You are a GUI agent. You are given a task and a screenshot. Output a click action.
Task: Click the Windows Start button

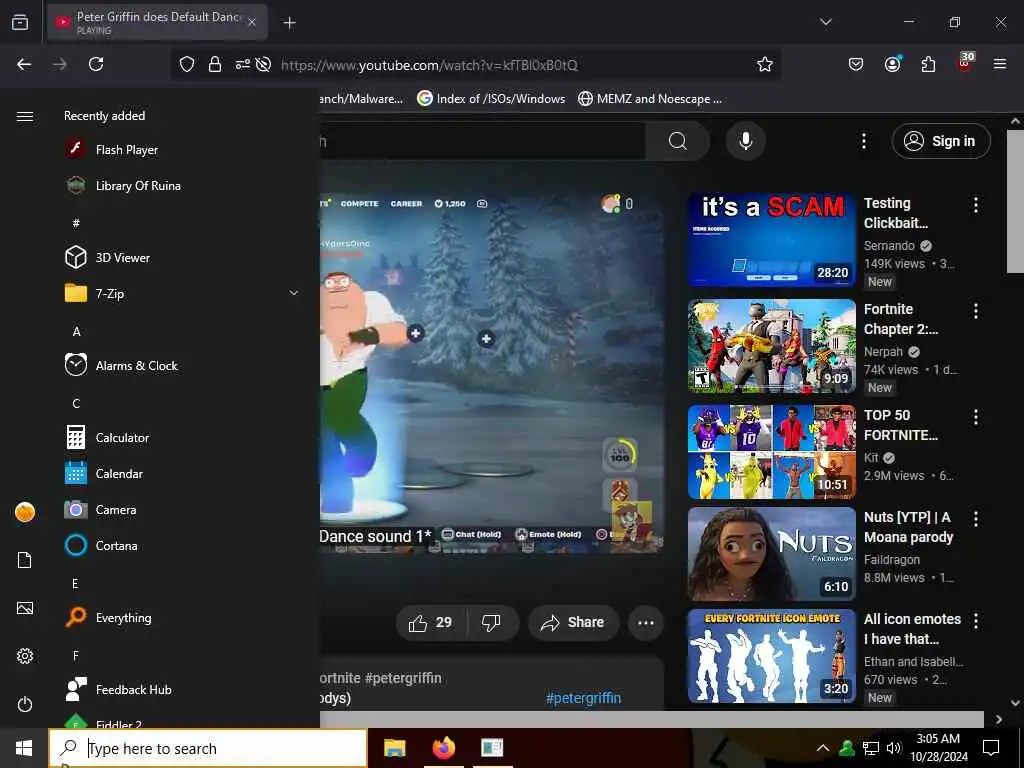pos(24,748)
